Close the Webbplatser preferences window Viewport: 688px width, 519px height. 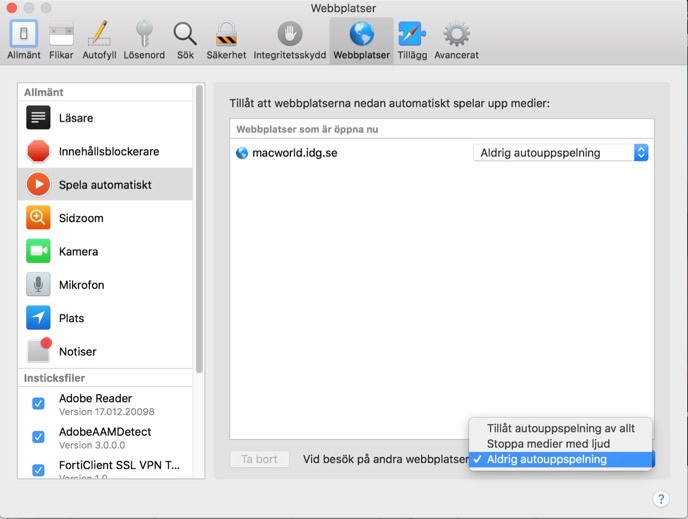[x=11, y=7]
